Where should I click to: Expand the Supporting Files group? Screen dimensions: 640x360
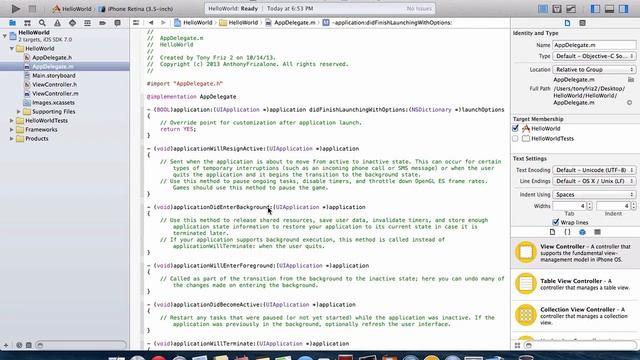[18, 111]
